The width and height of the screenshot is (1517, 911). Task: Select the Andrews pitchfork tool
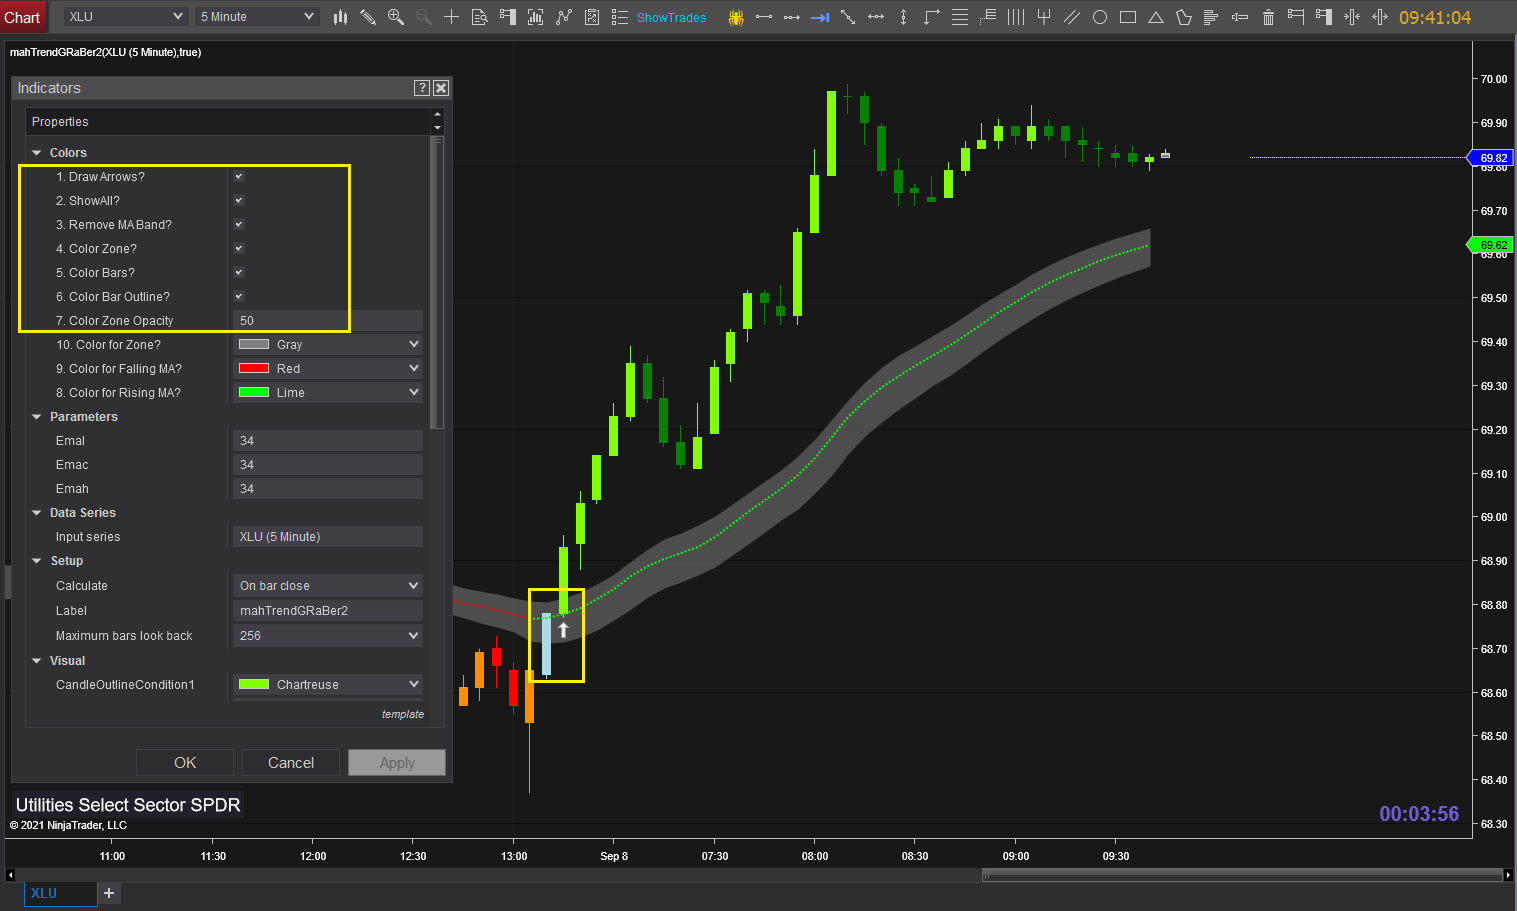1044,17
